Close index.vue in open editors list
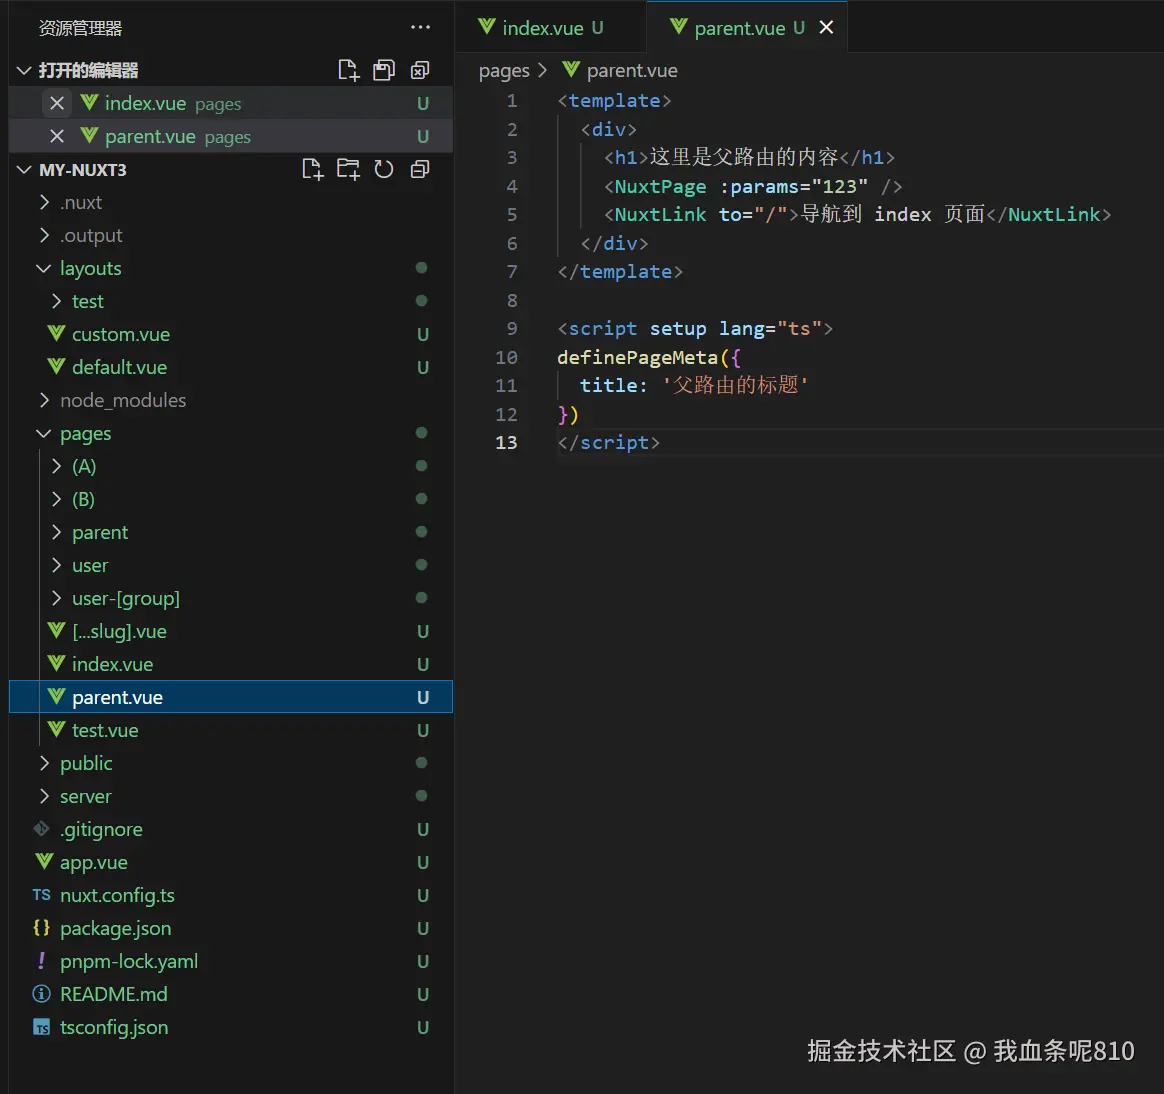1164x1094 pixels. (57, 103)
